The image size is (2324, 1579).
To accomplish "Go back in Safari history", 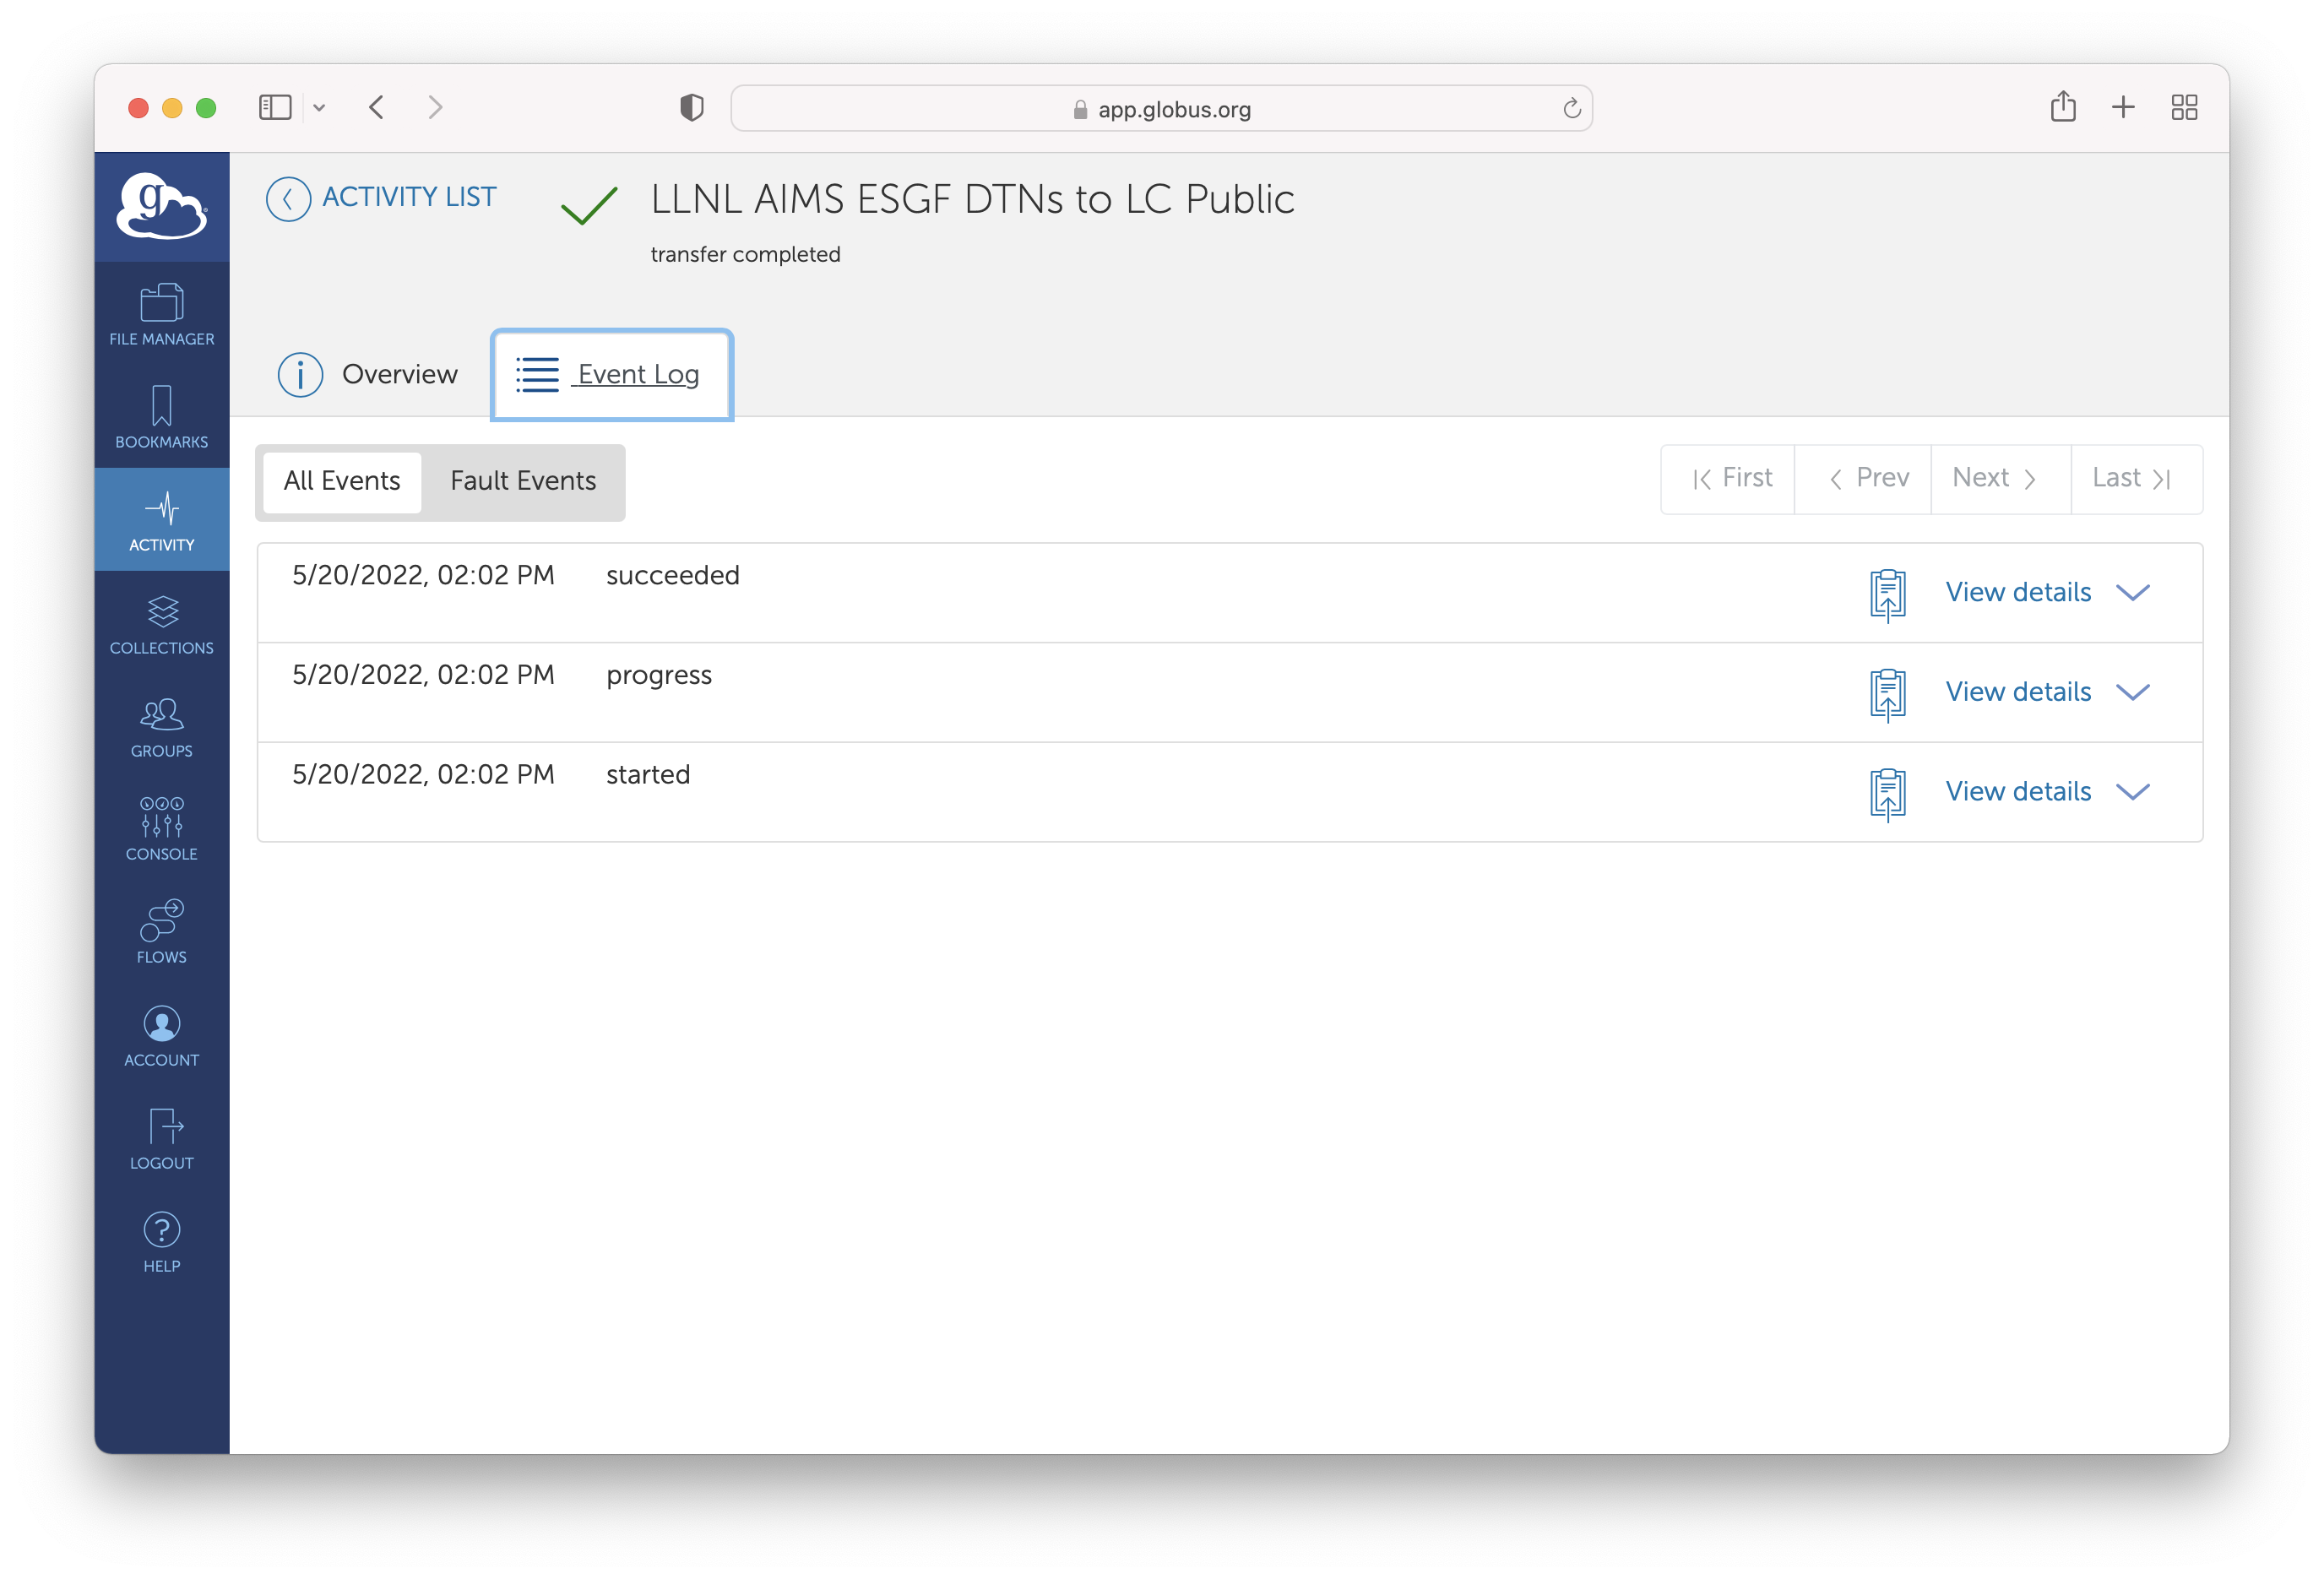I will point(377,107).
